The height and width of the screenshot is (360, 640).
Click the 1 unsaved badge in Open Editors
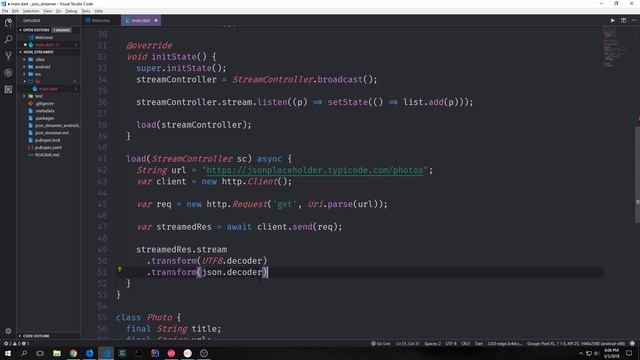tap(61, 30)
